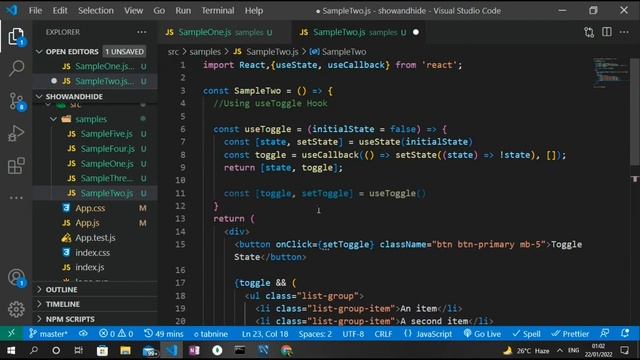Open the Run menu

pos(183,11)
